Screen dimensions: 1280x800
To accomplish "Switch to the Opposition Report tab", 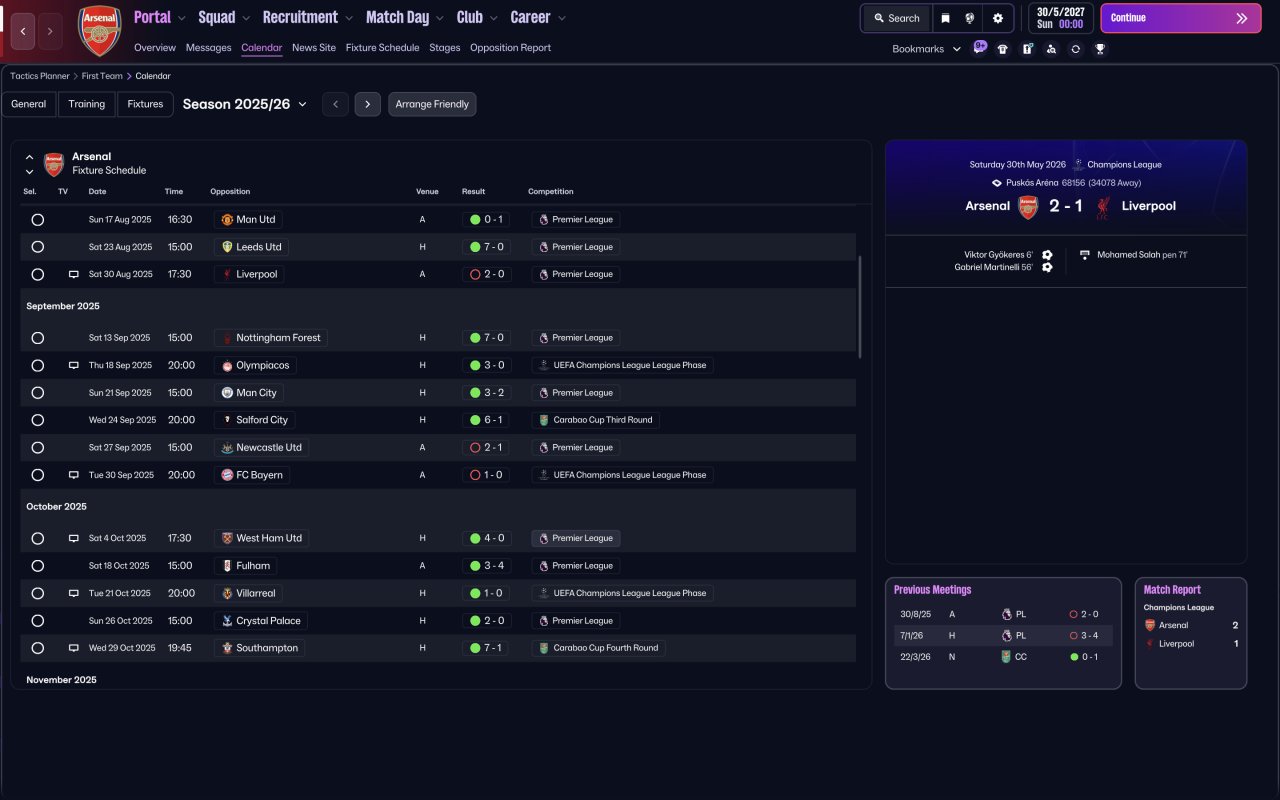I will (510, 48).
